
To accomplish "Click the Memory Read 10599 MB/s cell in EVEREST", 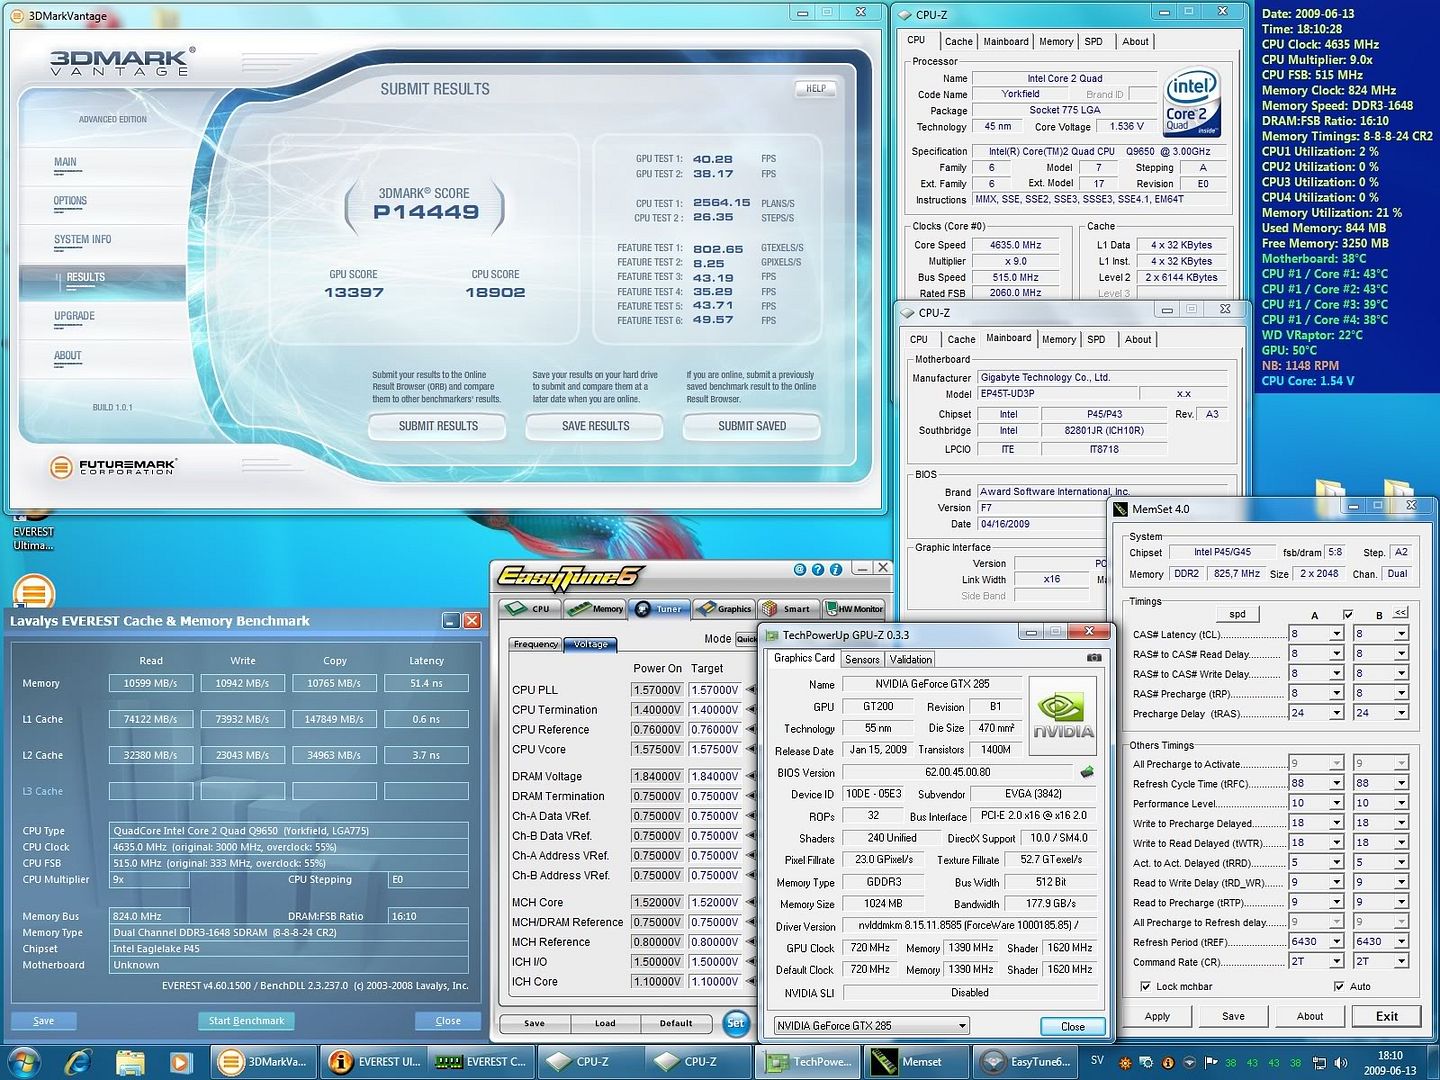I will click(x=150, y=683).
